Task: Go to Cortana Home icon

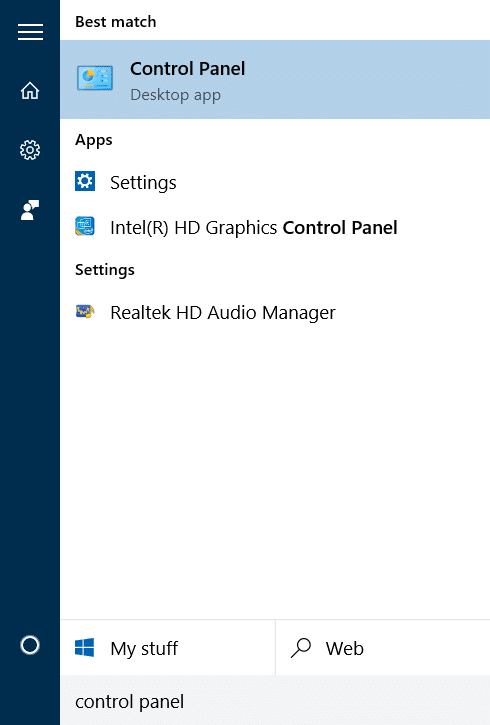Action: coord(30,90)
